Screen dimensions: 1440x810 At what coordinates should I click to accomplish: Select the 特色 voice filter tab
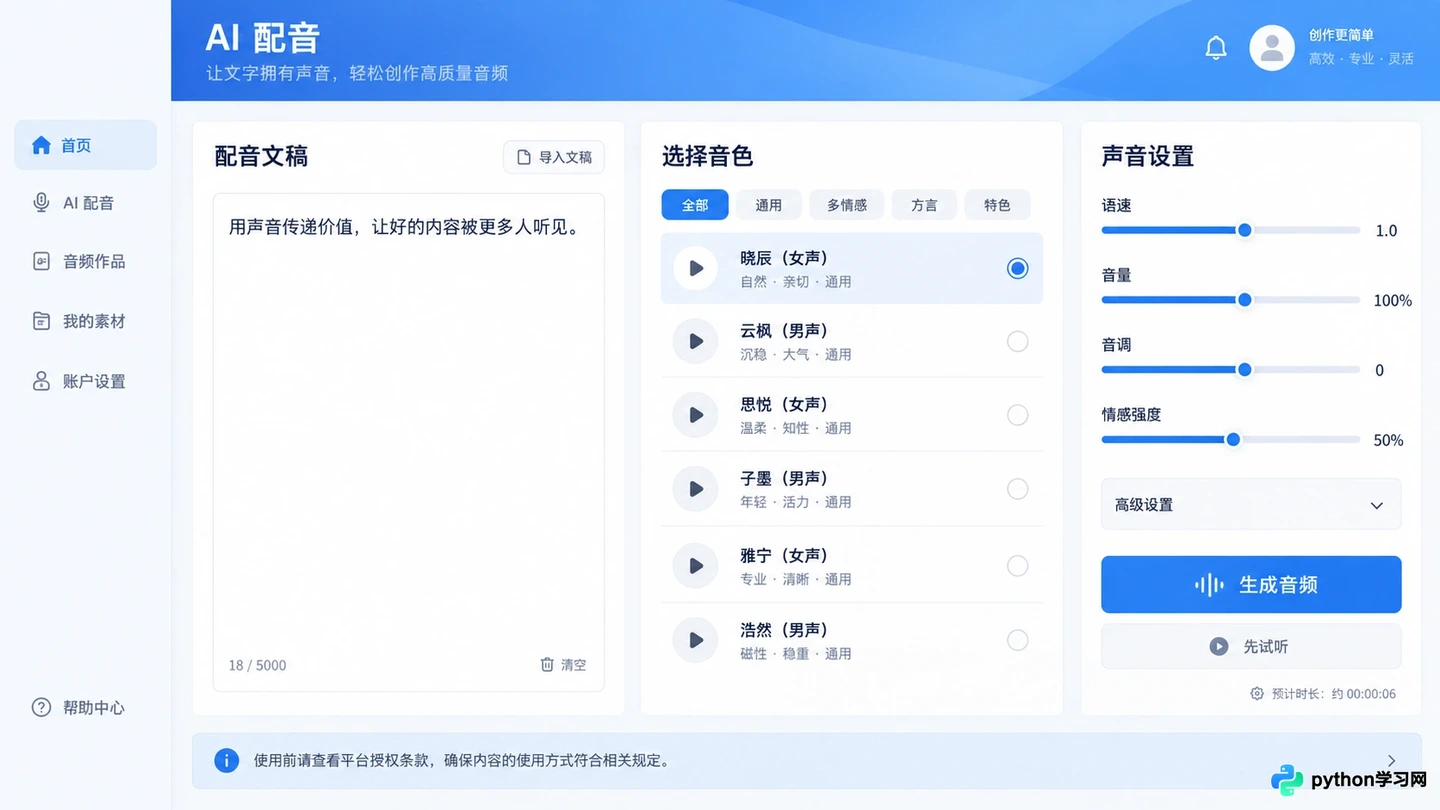(x=997, y=205)
